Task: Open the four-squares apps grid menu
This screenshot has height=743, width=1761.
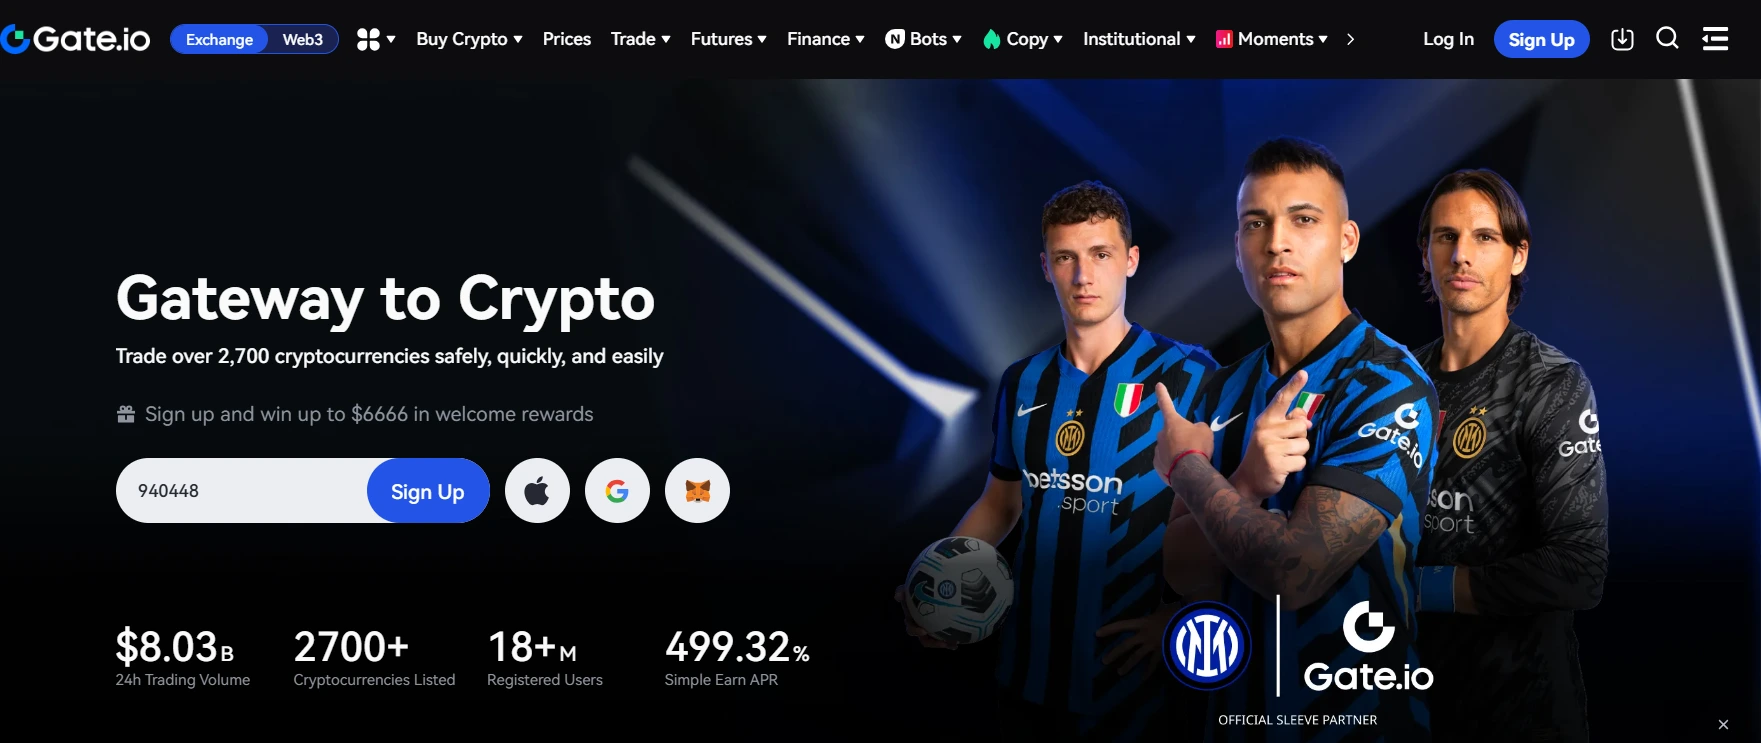Action: pos(376,39)
